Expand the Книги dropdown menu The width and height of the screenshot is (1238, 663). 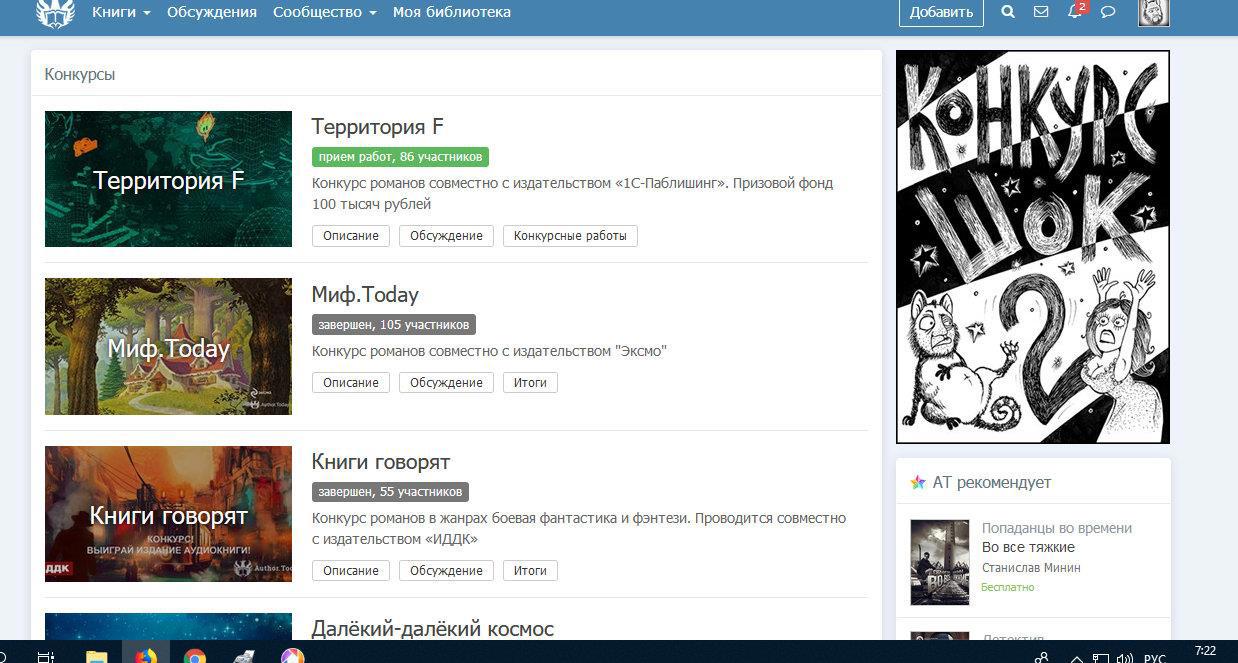tap(121, 12)
